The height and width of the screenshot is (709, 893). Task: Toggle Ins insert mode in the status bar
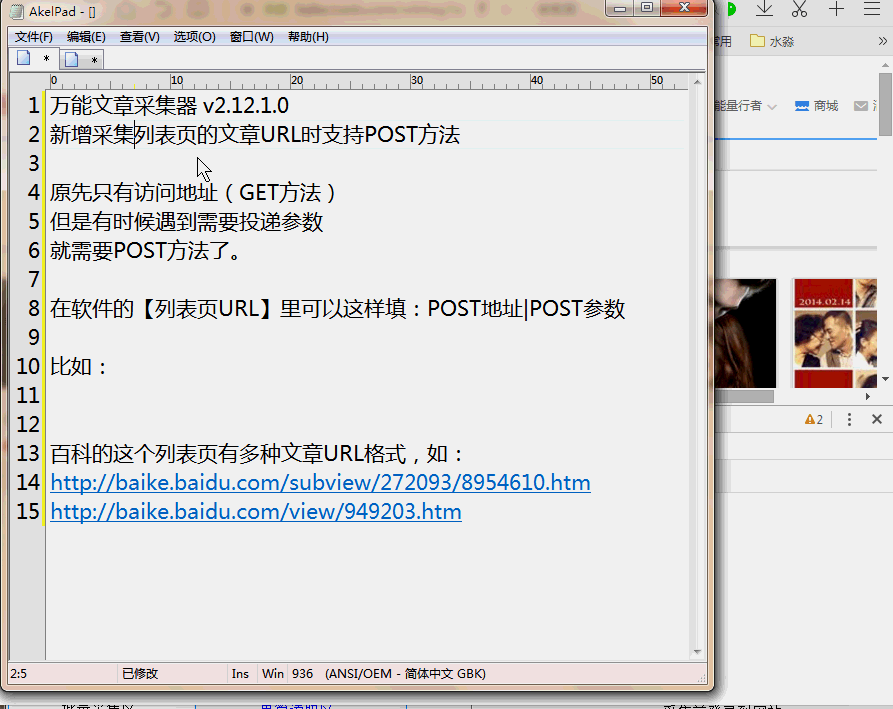240,674
